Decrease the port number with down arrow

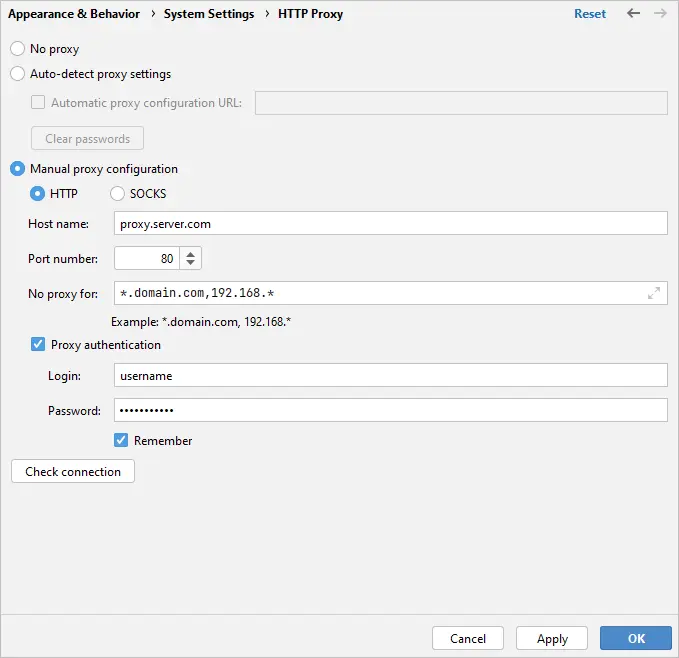192,264
